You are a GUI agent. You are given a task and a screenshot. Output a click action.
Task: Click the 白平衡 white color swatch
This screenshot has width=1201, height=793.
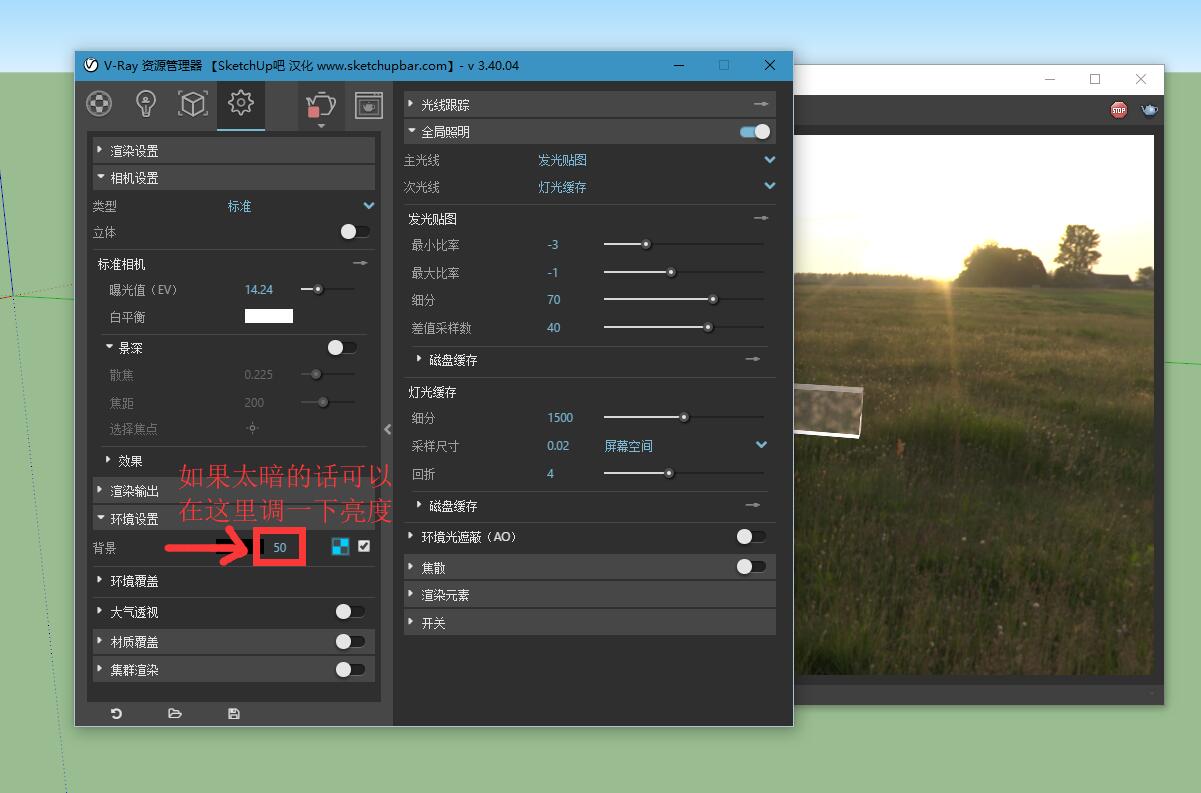[269, 317]
